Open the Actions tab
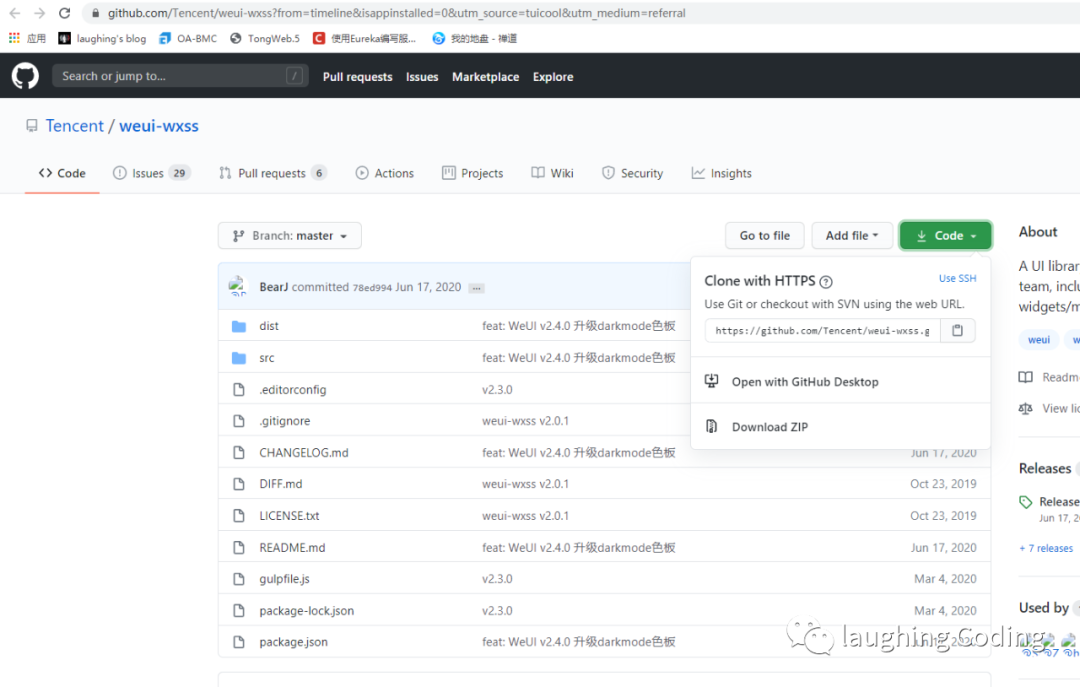Viewport: 1080px width, 687px height. pos(384,173)
